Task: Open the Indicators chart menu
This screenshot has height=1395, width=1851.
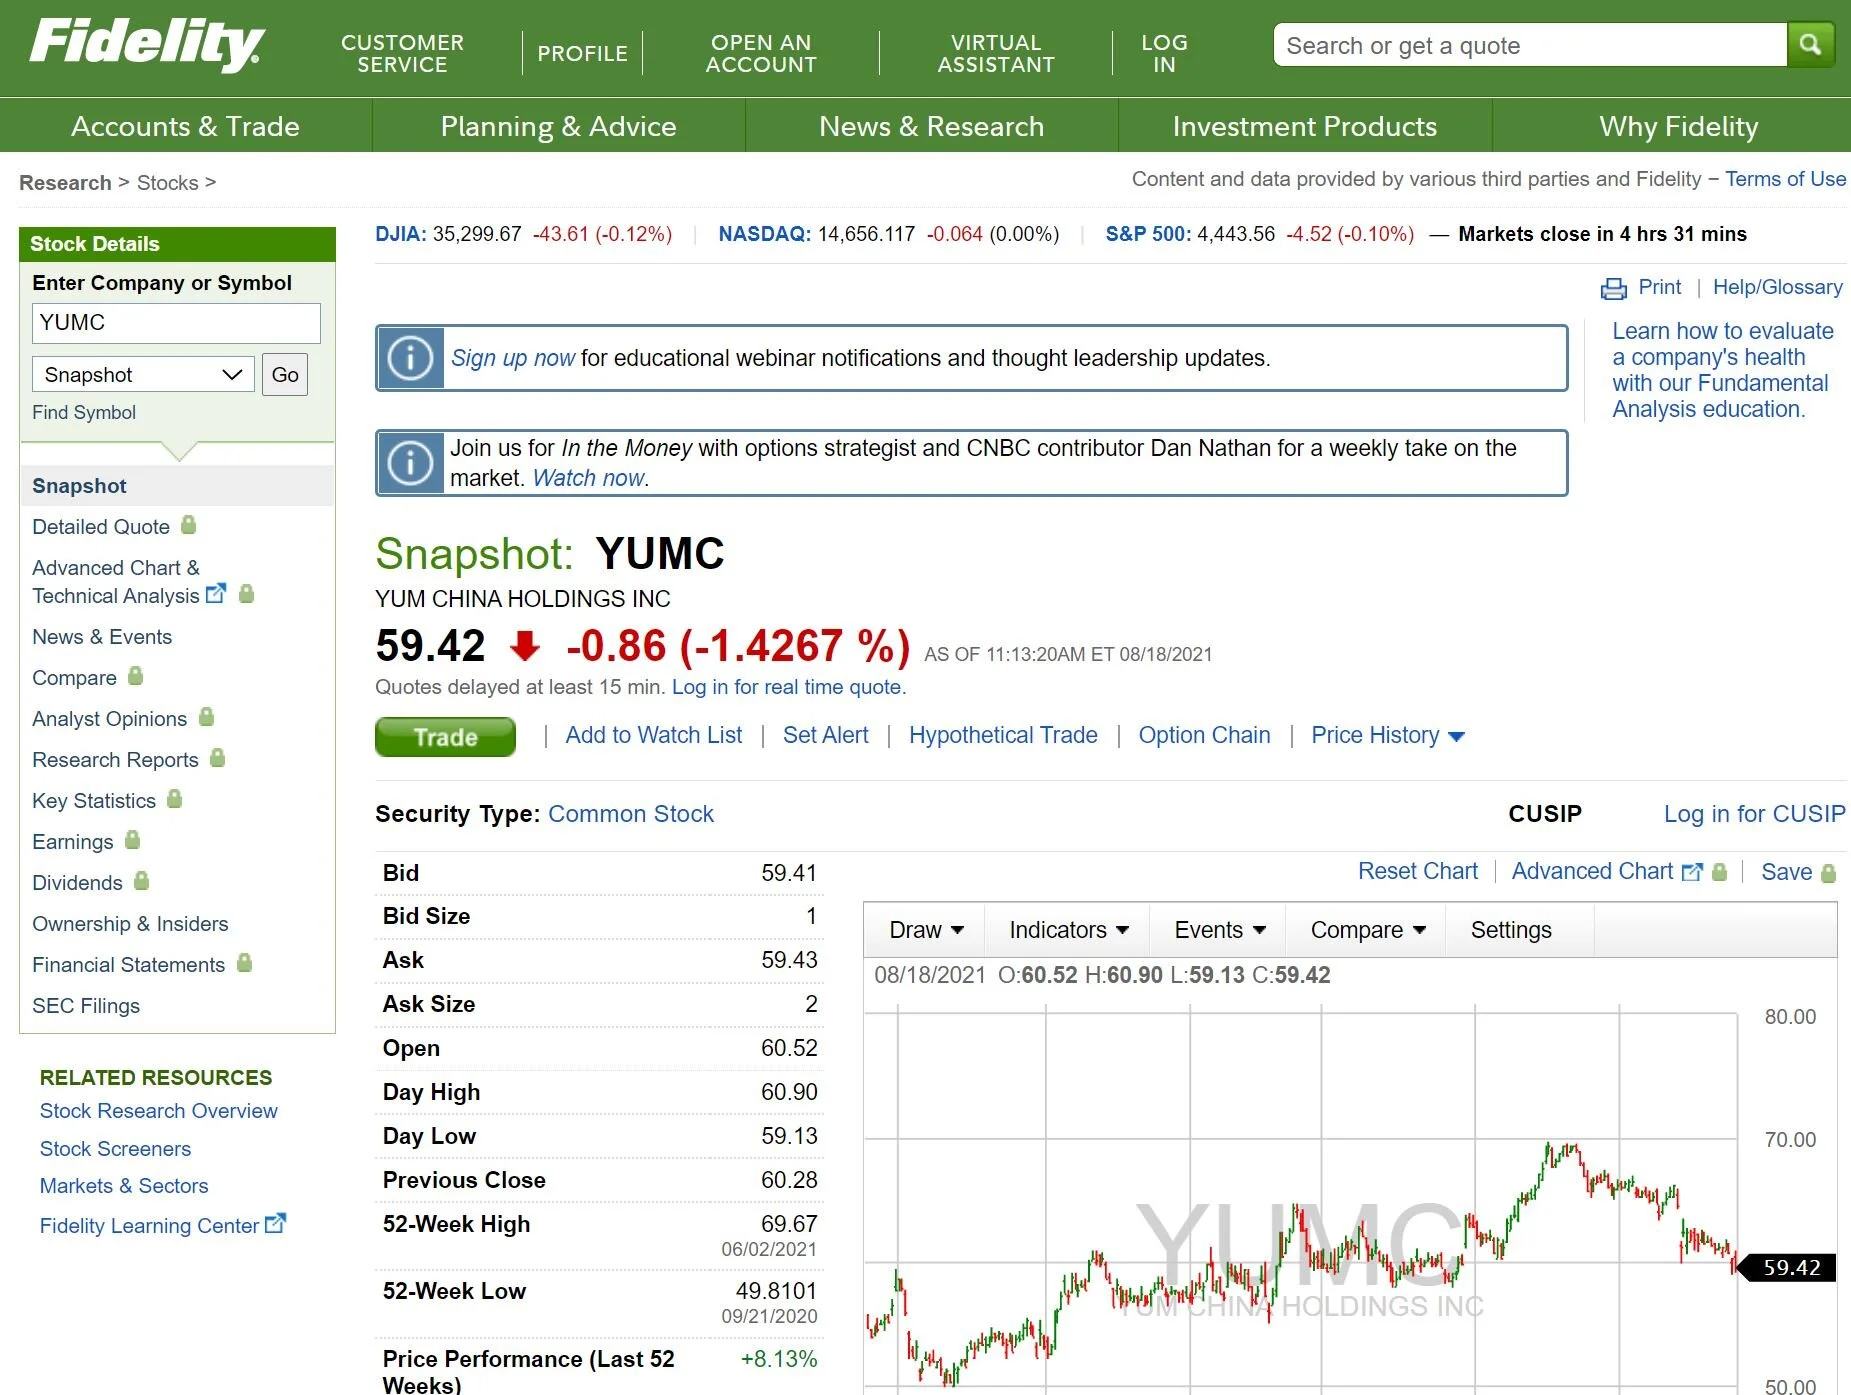Action: point(1068,930)
